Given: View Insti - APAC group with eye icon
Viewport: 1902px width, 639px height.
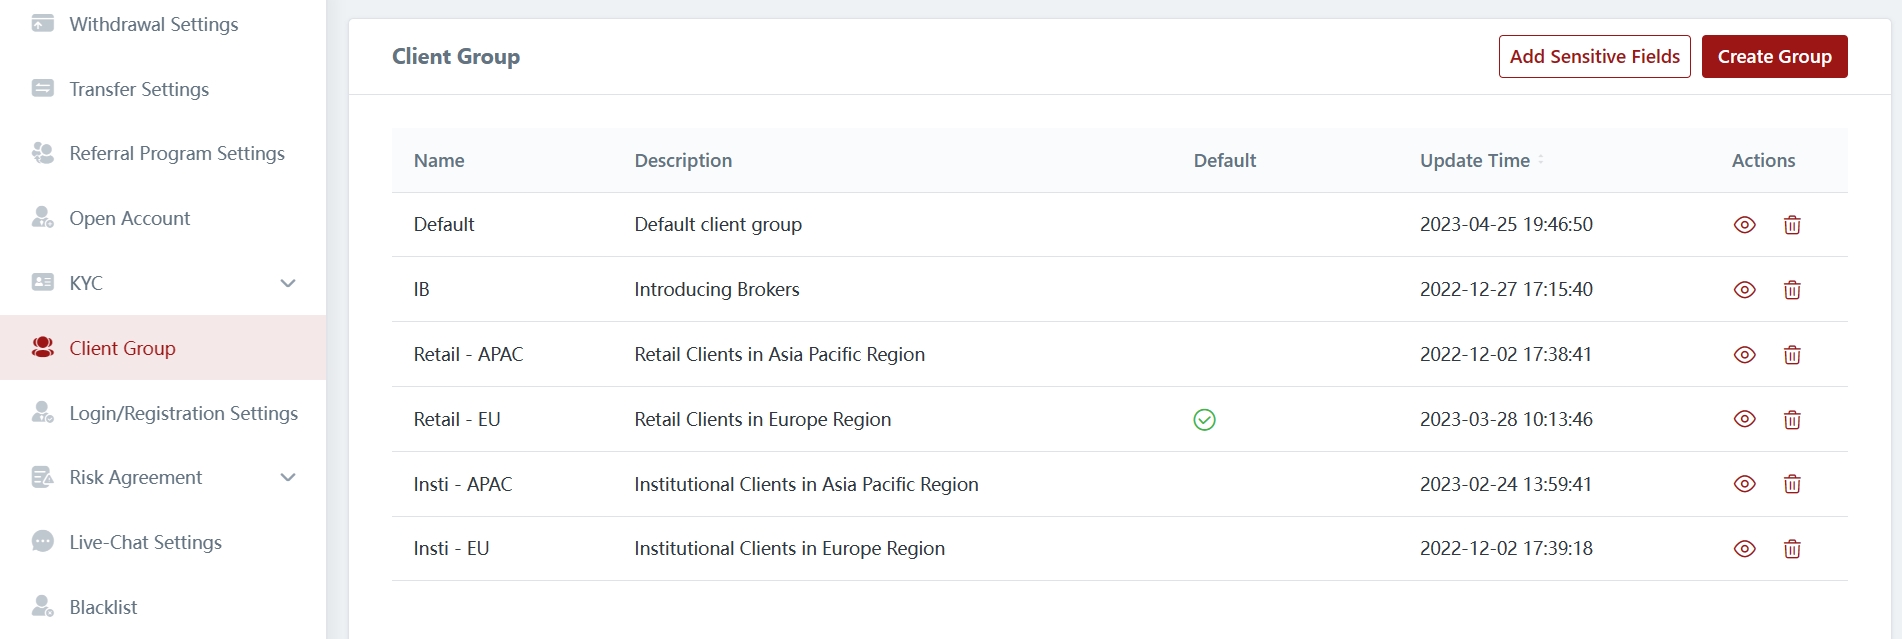Looking at the screenshot, I should pyautogui.click(x=1744, y=484).
